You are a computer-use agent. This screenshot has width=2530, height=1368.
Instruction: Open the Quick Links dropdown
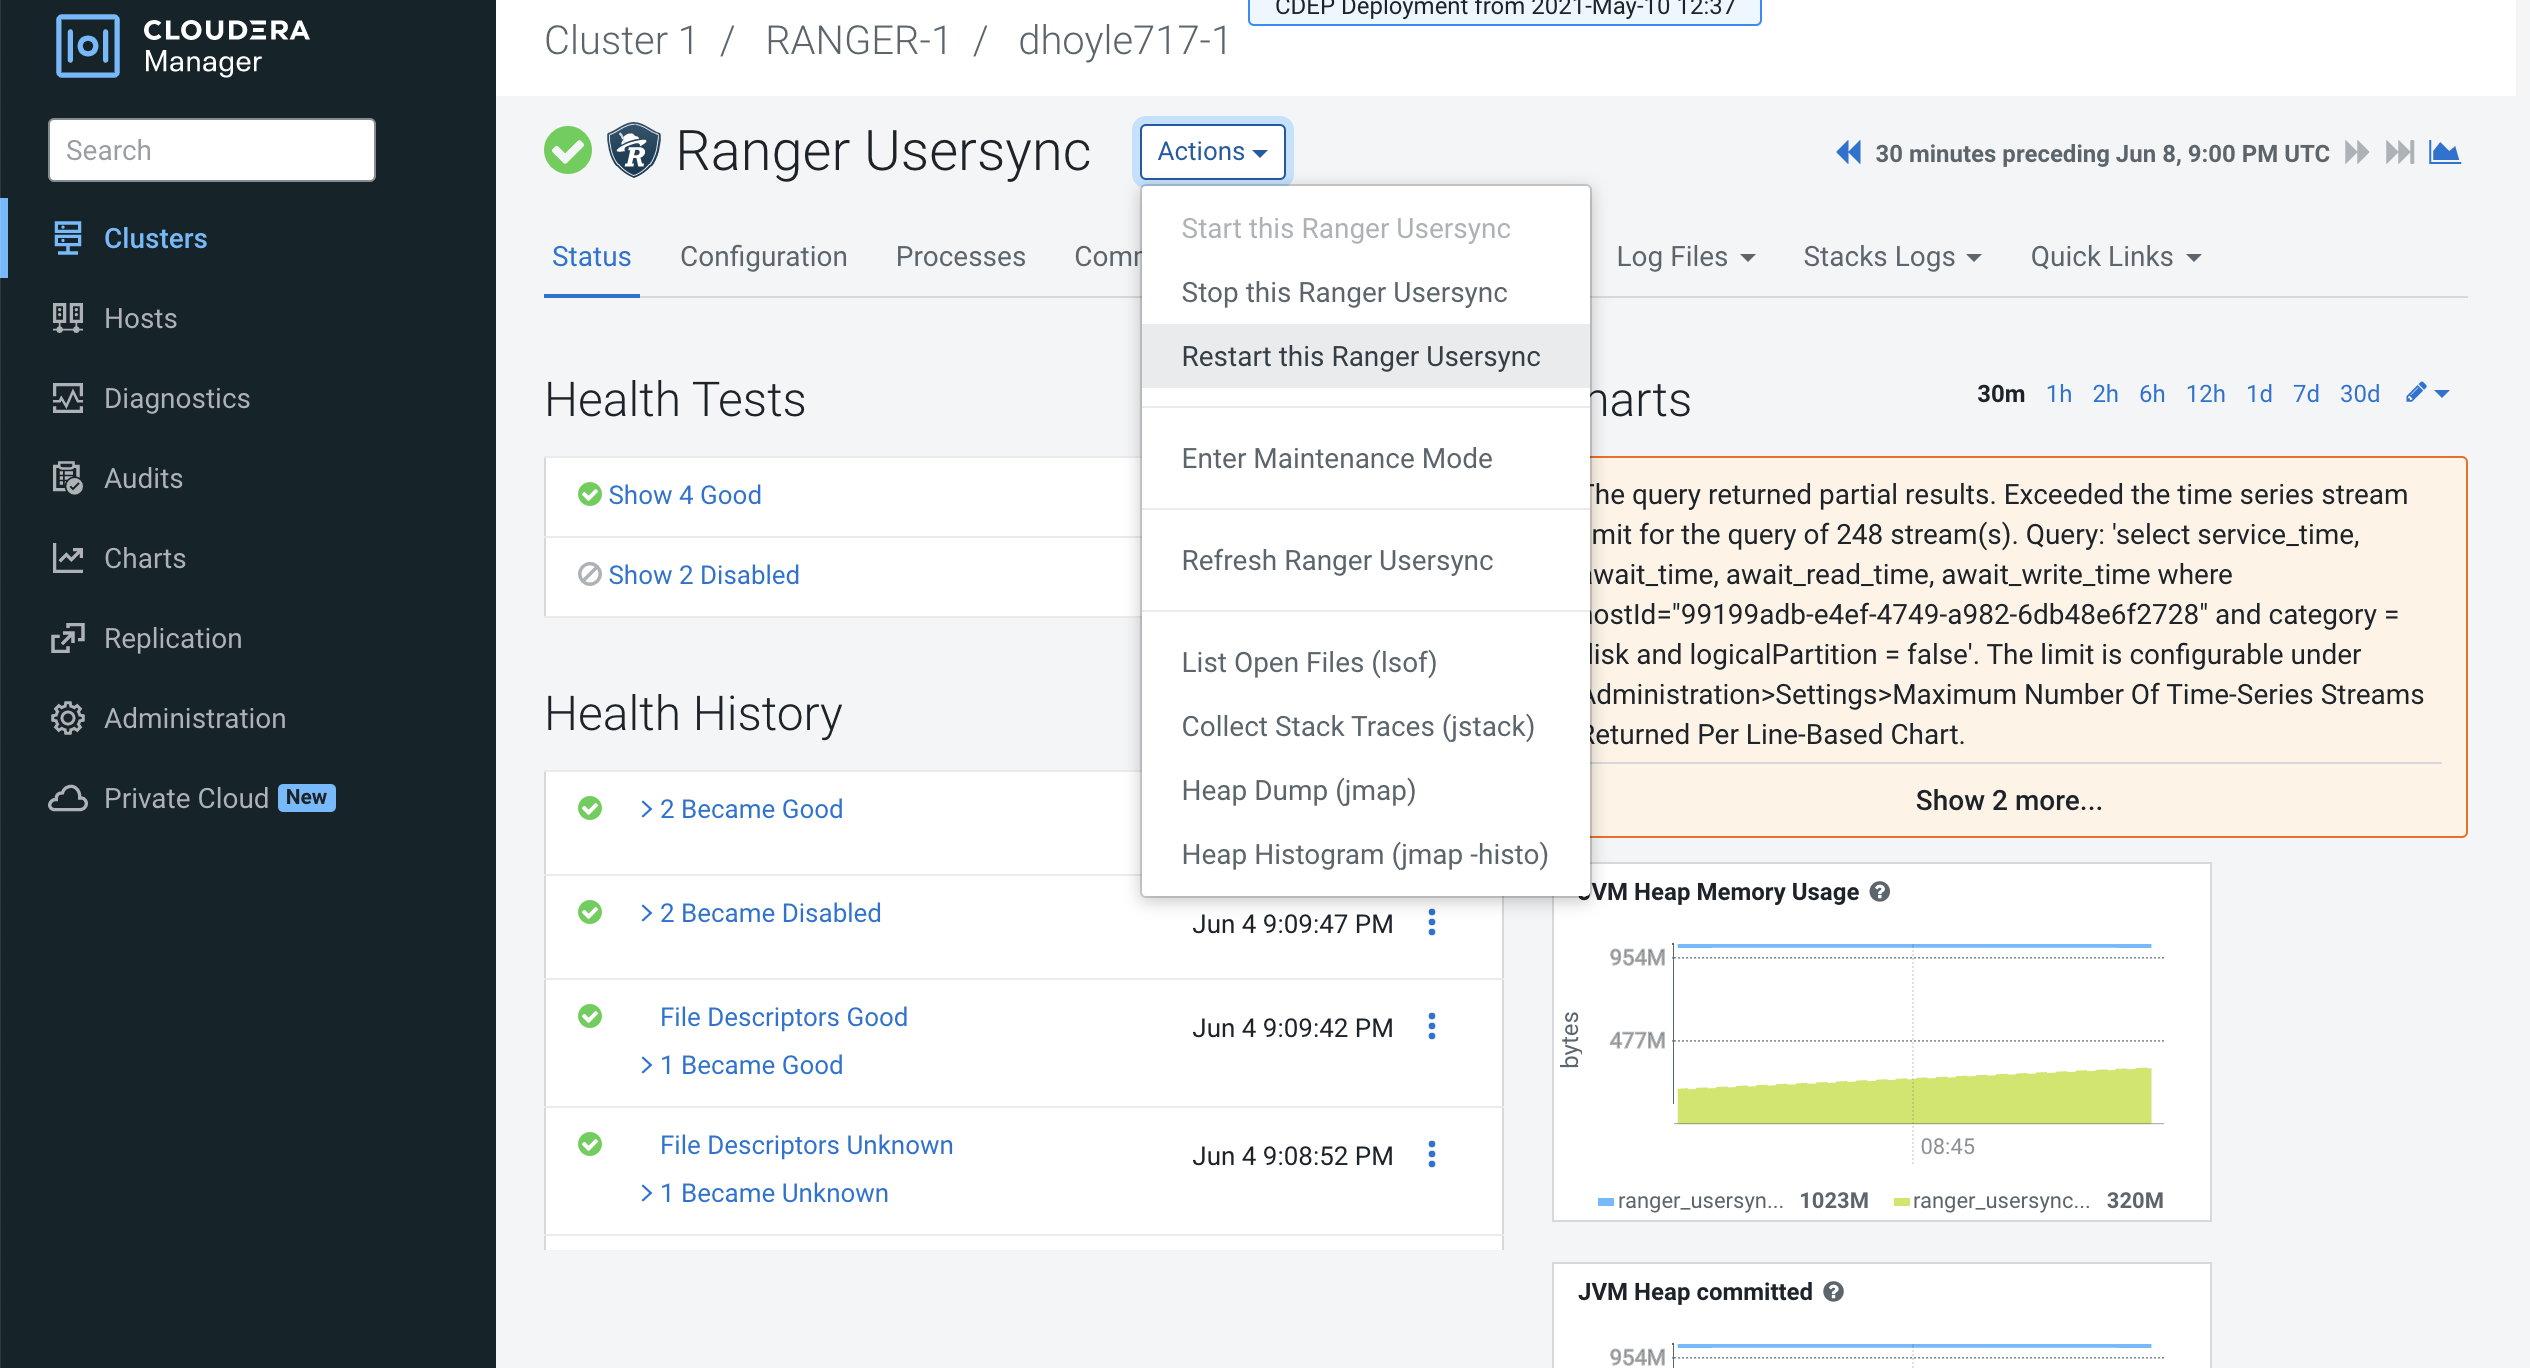click(2115, 257)
